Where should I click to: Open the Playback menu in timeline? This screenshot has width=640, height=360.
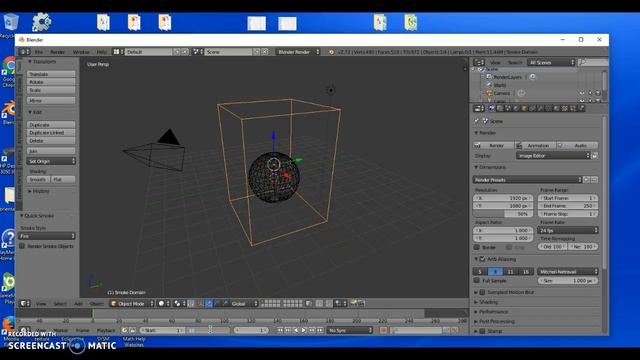coord(106,330)
